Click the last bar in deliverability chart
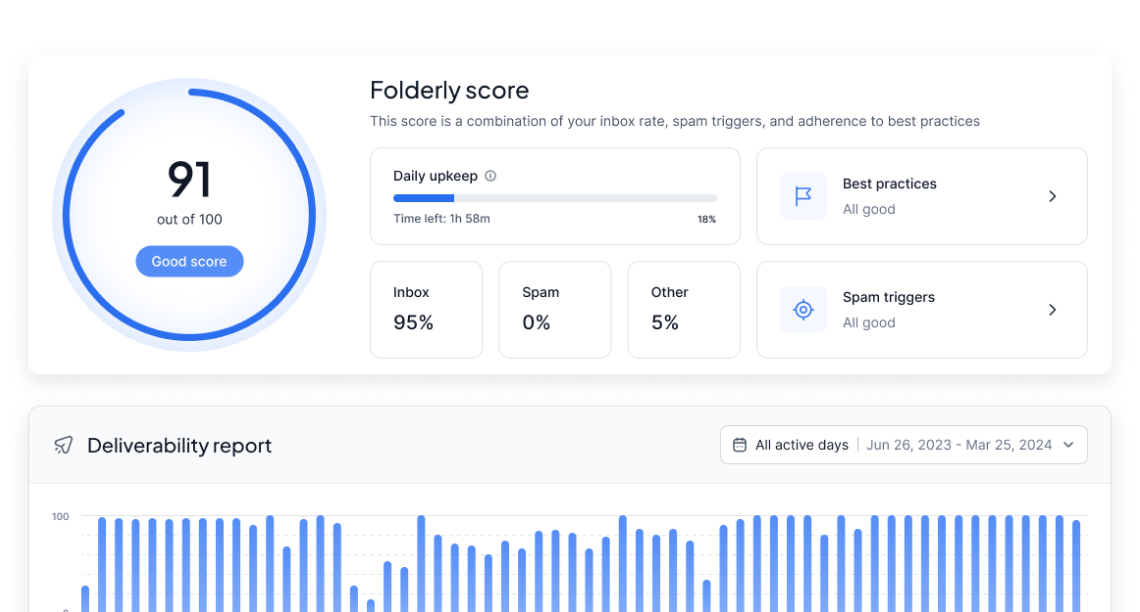This screenshot has width=1140, height=612. click(1076, 565)
